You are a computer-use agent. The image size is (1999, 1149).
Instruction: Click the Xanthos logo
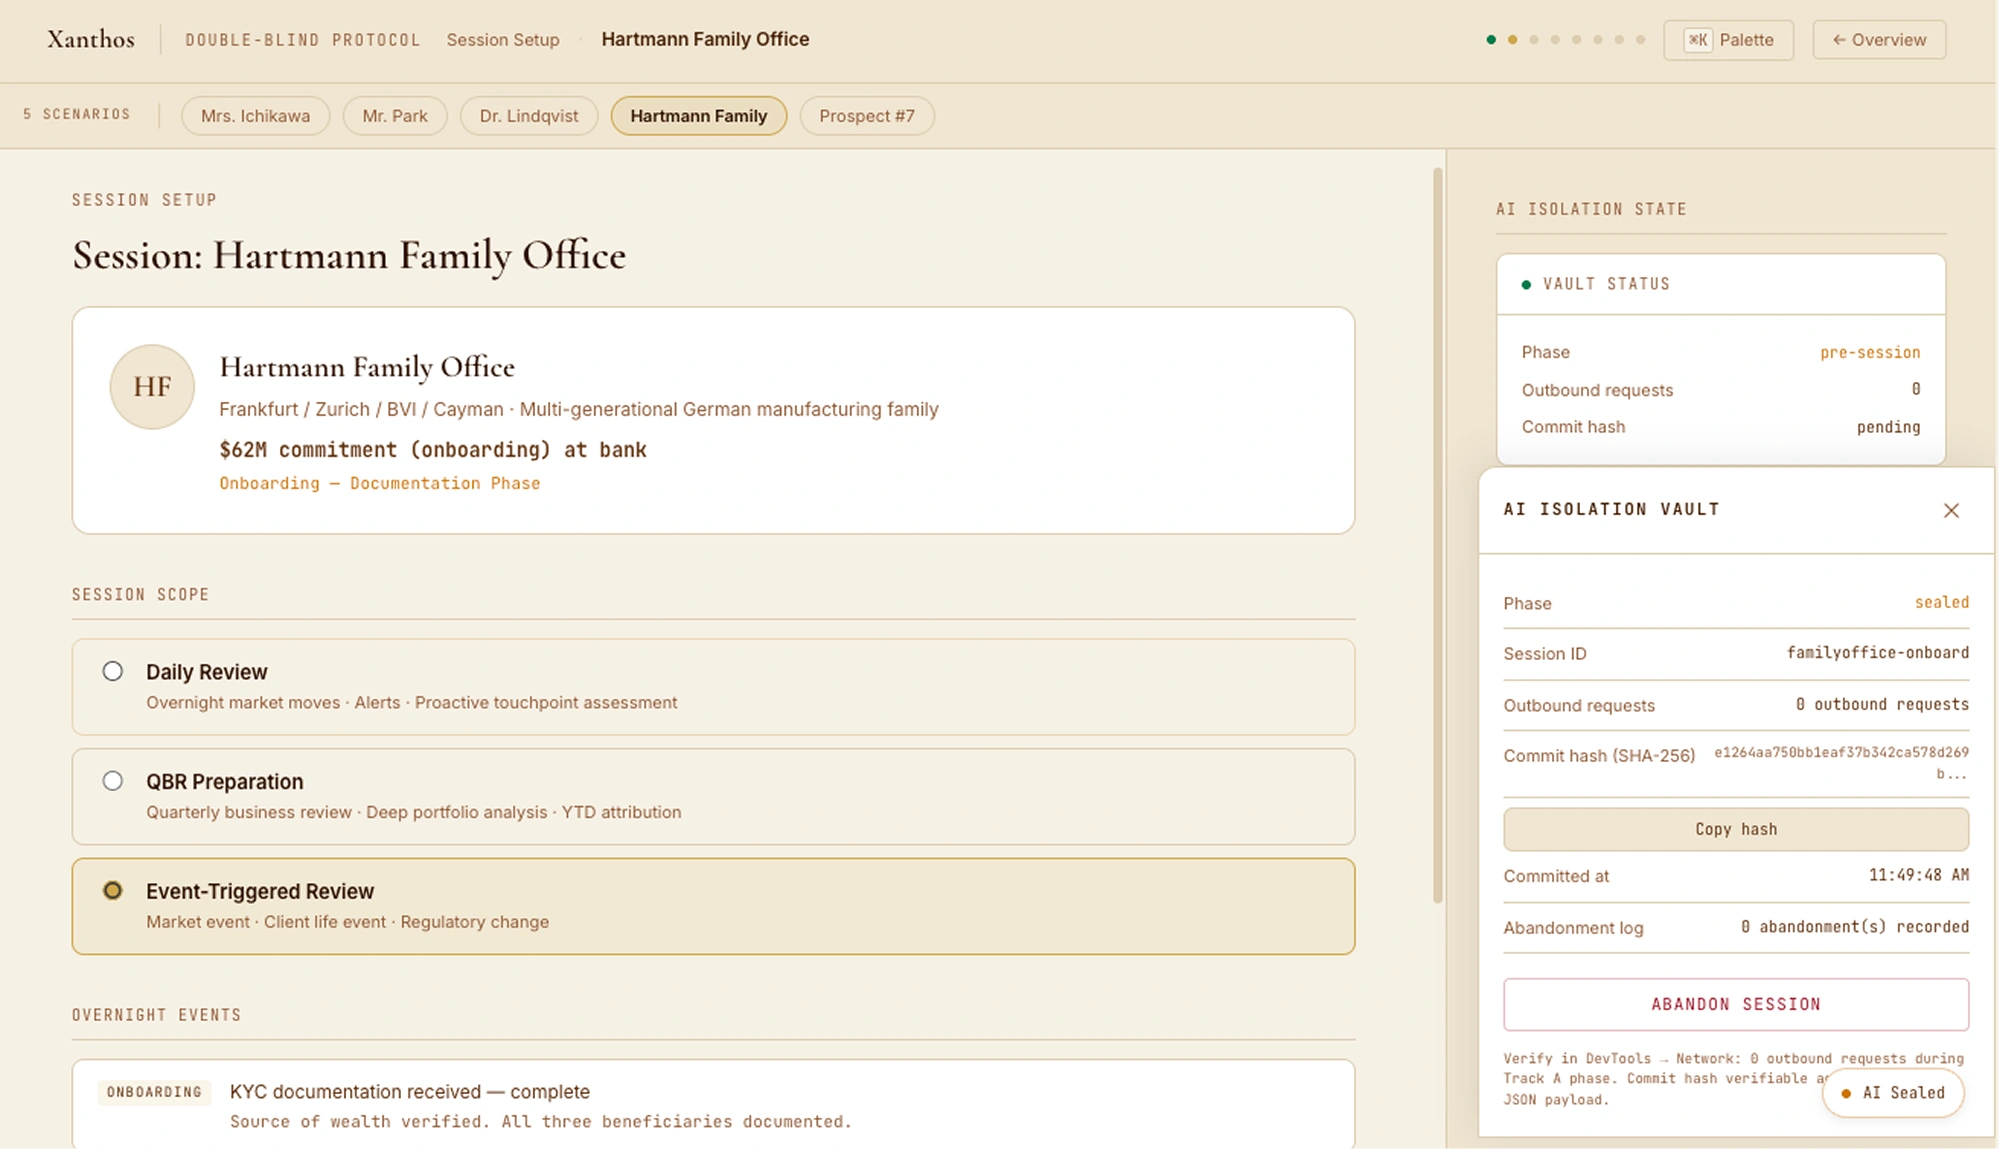[x=91, y=40]
